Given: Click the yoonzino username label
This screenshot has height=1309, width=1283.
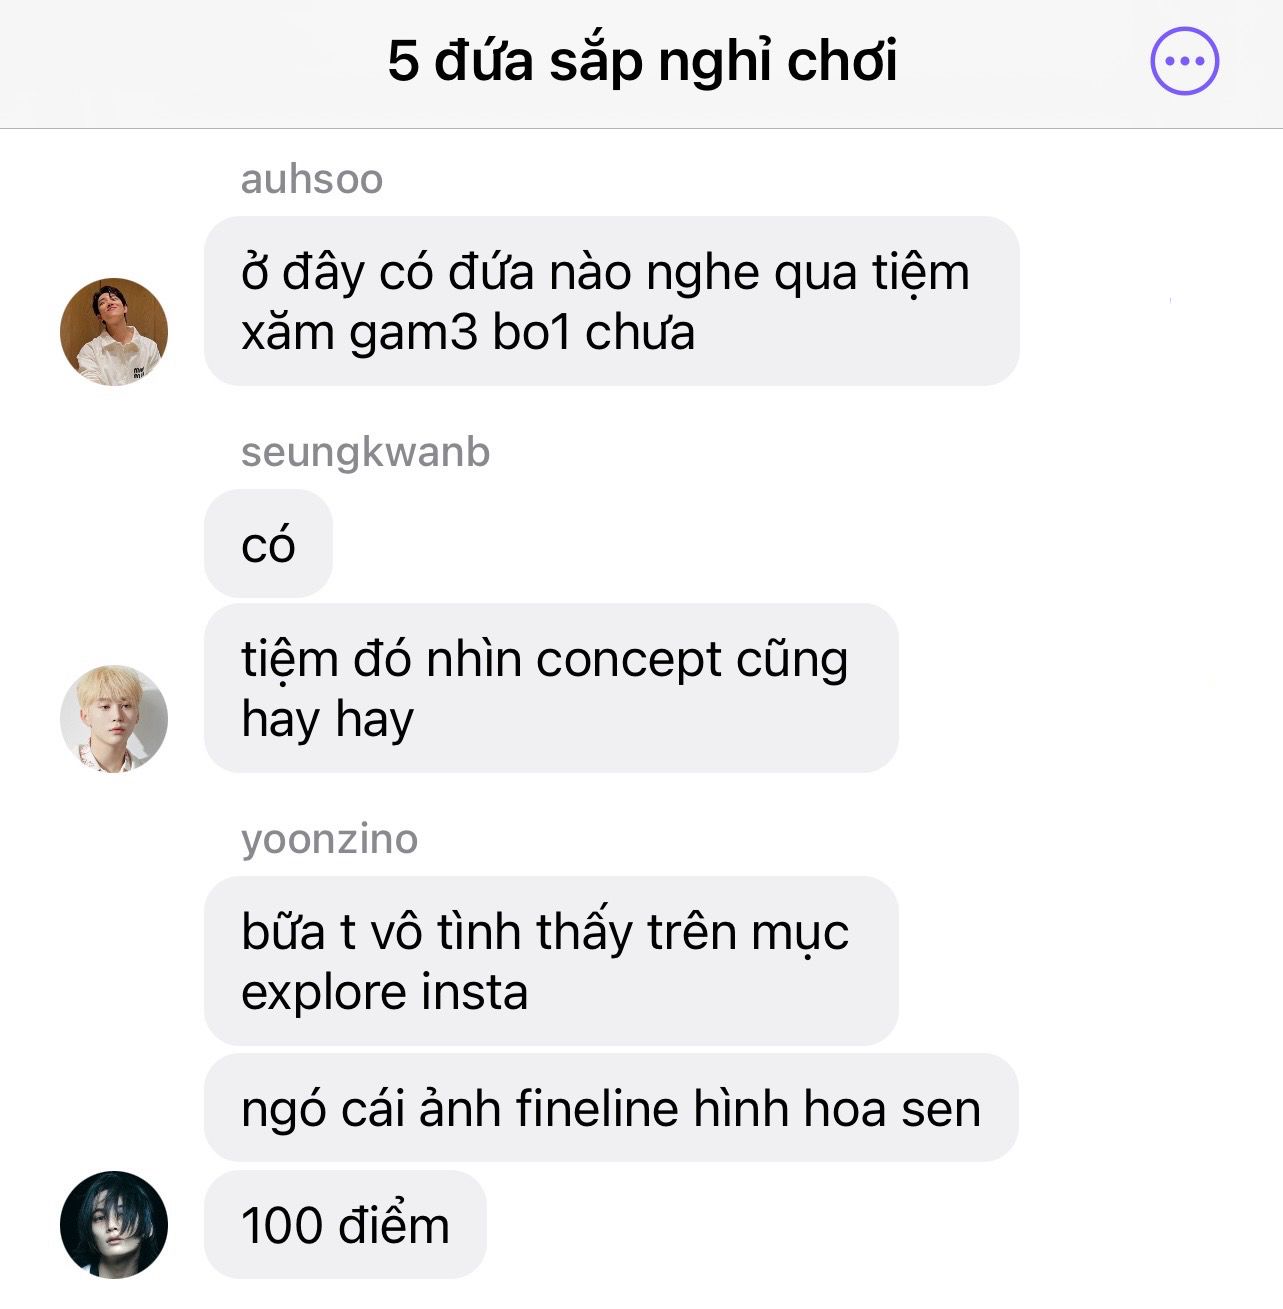Looking at the screenshot, I should click(x=329, y=839).
